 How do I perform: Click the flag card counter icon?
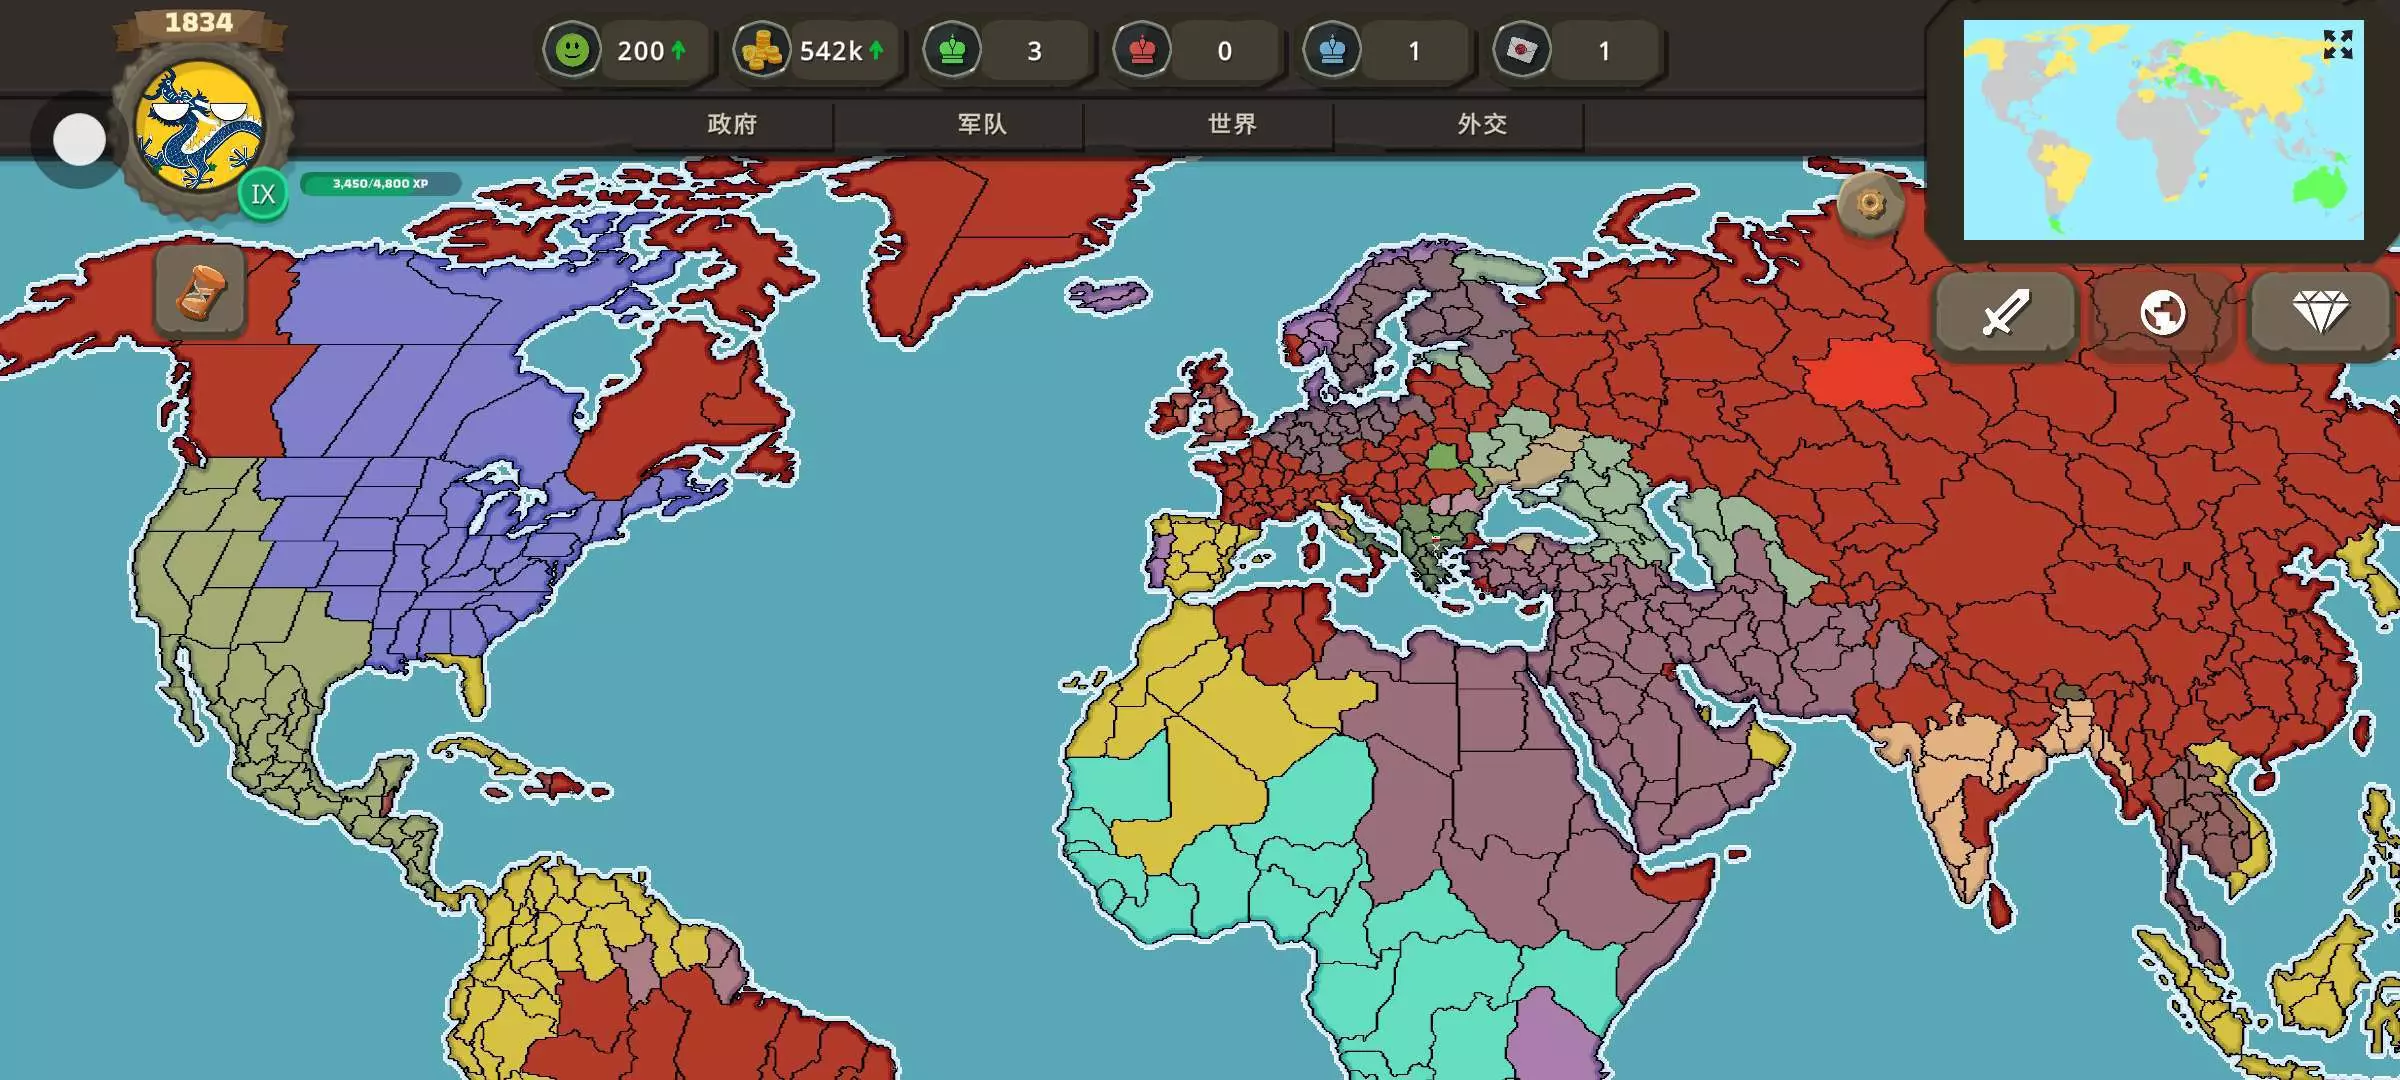tap(1521, 50)
